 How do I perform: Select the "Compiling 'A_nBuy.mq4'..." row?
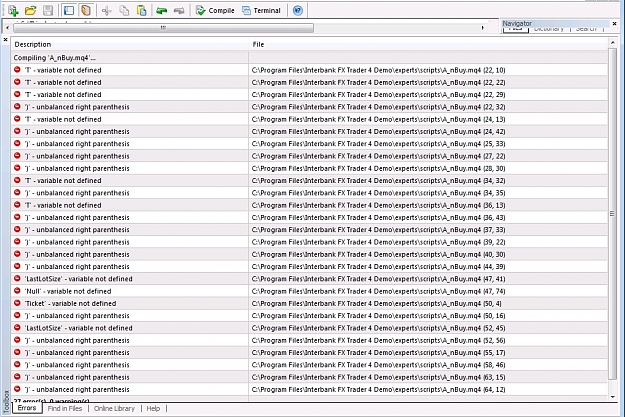click(x=309, y=58)
